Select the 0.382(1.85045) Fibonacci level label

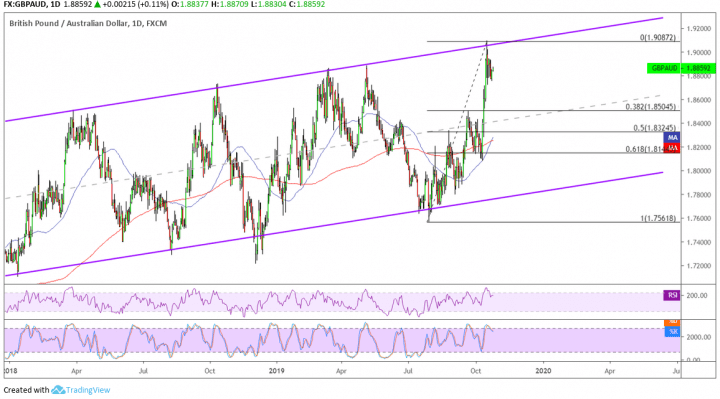click(x=650, y=107)
